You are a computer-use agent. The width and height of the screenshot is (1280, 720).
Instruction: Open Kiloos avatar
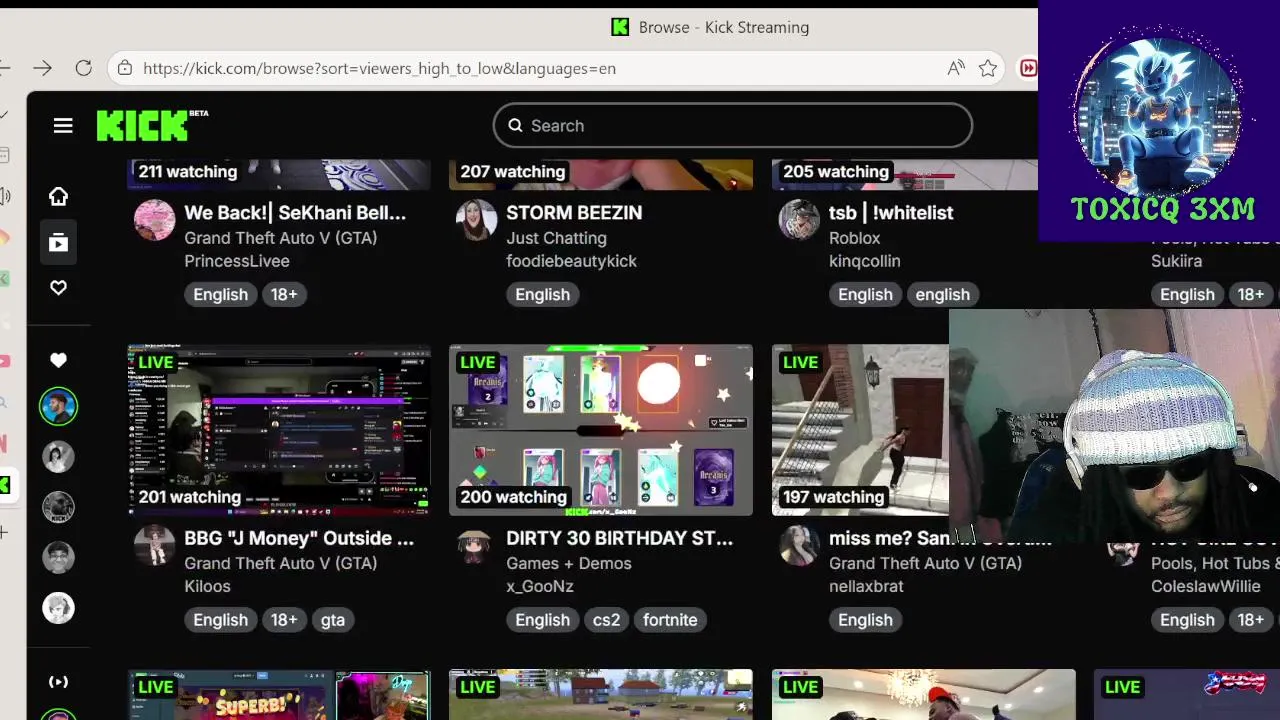[155, 545]
